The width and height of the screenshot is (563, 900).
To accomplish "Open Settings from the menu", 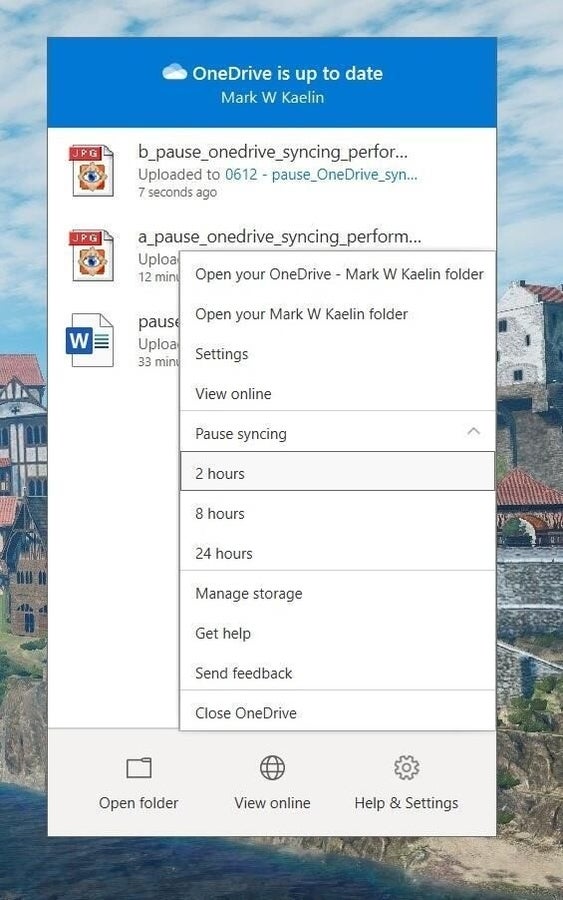I will (x=337, y=354).
